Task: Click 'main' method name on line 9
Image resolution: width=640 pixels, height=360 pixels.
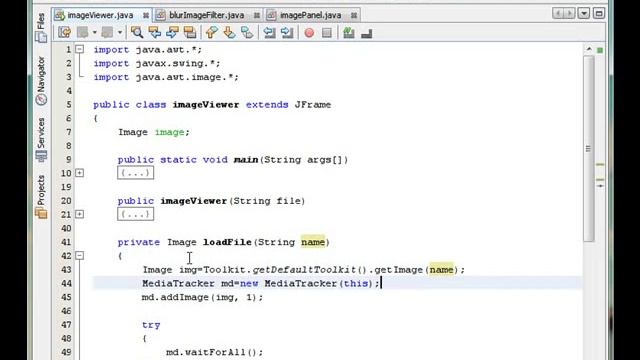Action: (x=245, y=160)
